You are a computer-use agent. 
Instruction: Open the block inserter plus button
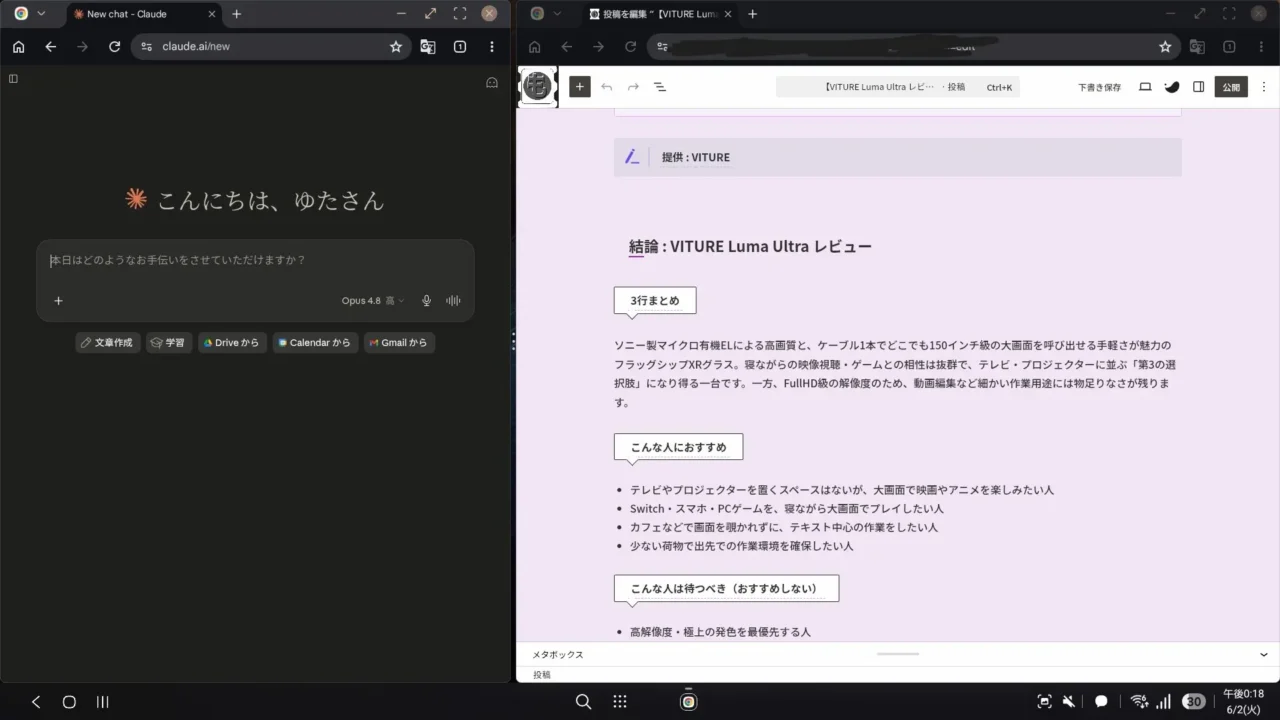click(x=580, y=87)
